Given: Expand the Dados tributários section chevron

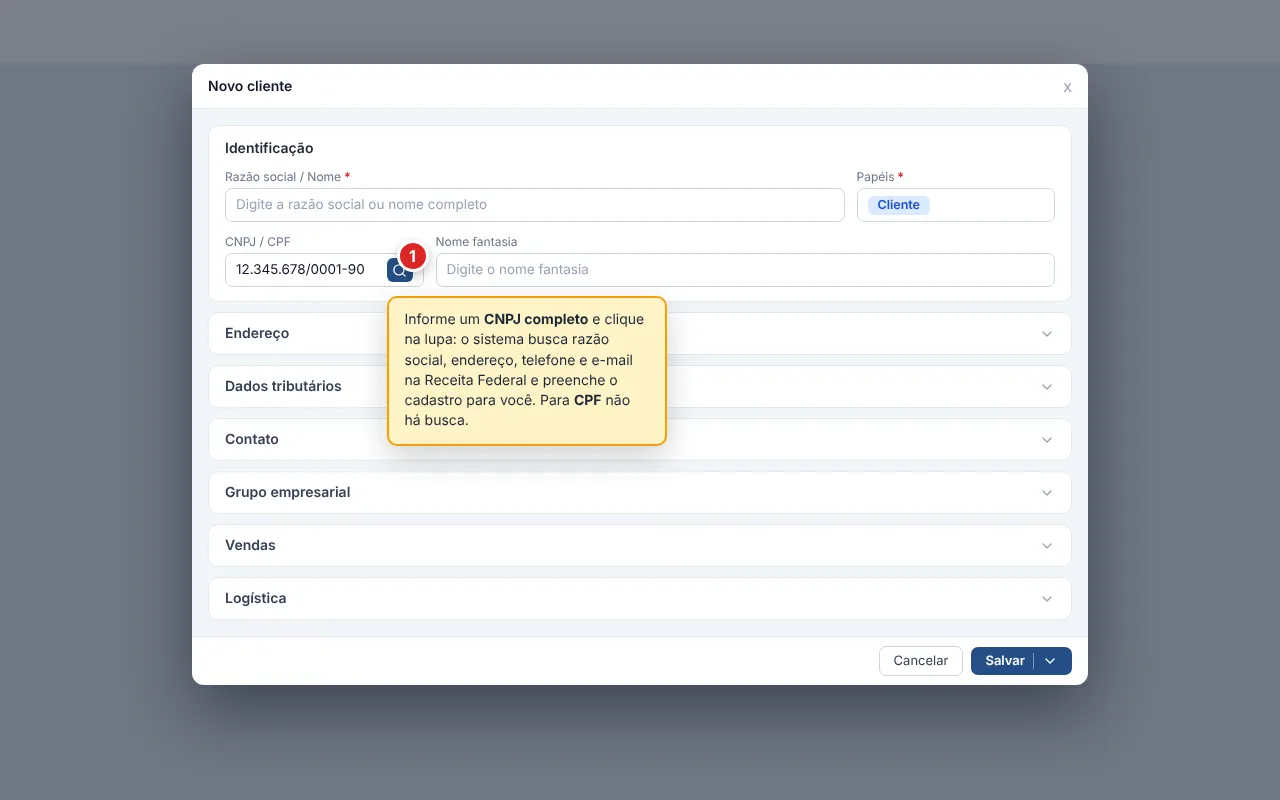Looking at the screenshot, I should [x=1047, y=387].
